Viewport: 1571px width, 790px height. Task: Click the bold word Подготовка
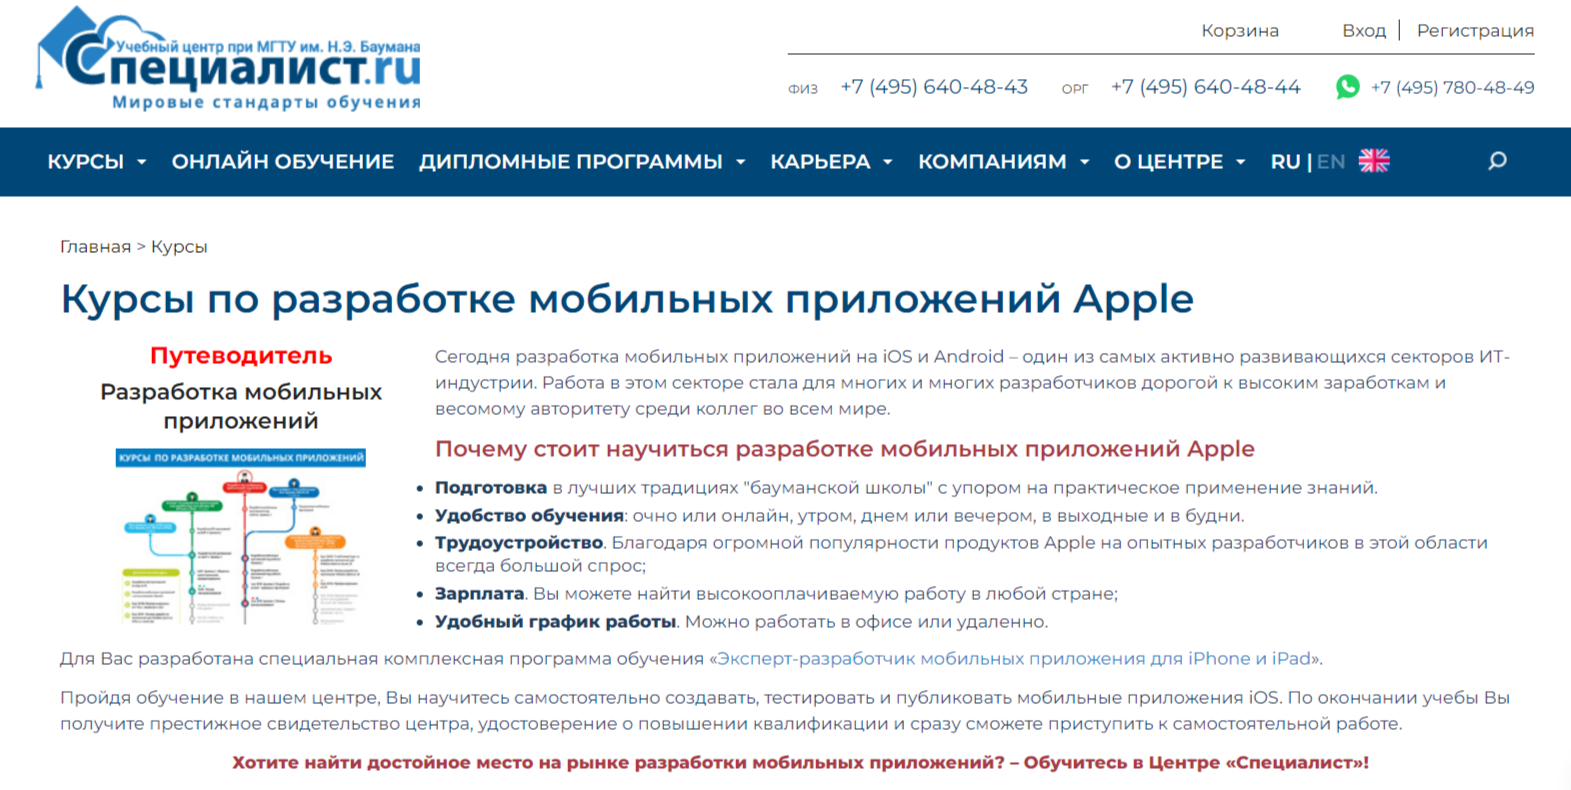point(491,488)
